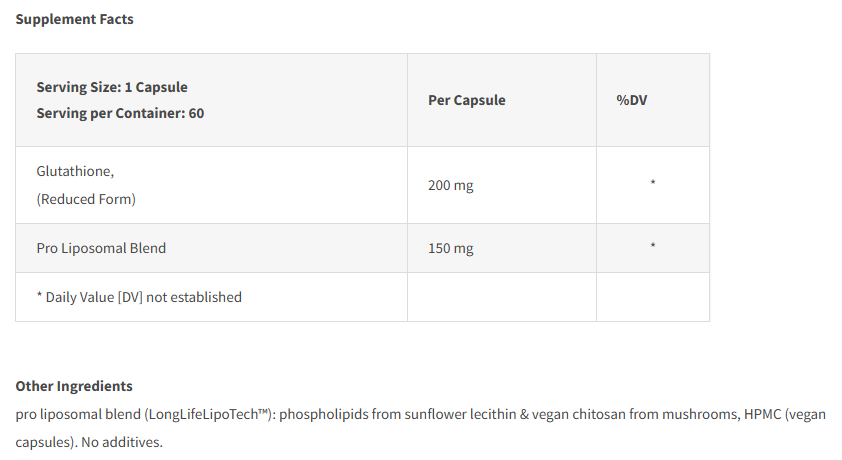This screenshot has width=842, height=460.
Task: Click the empty Per Capsule cell in footnote row
Action: (x=501, y=297)
